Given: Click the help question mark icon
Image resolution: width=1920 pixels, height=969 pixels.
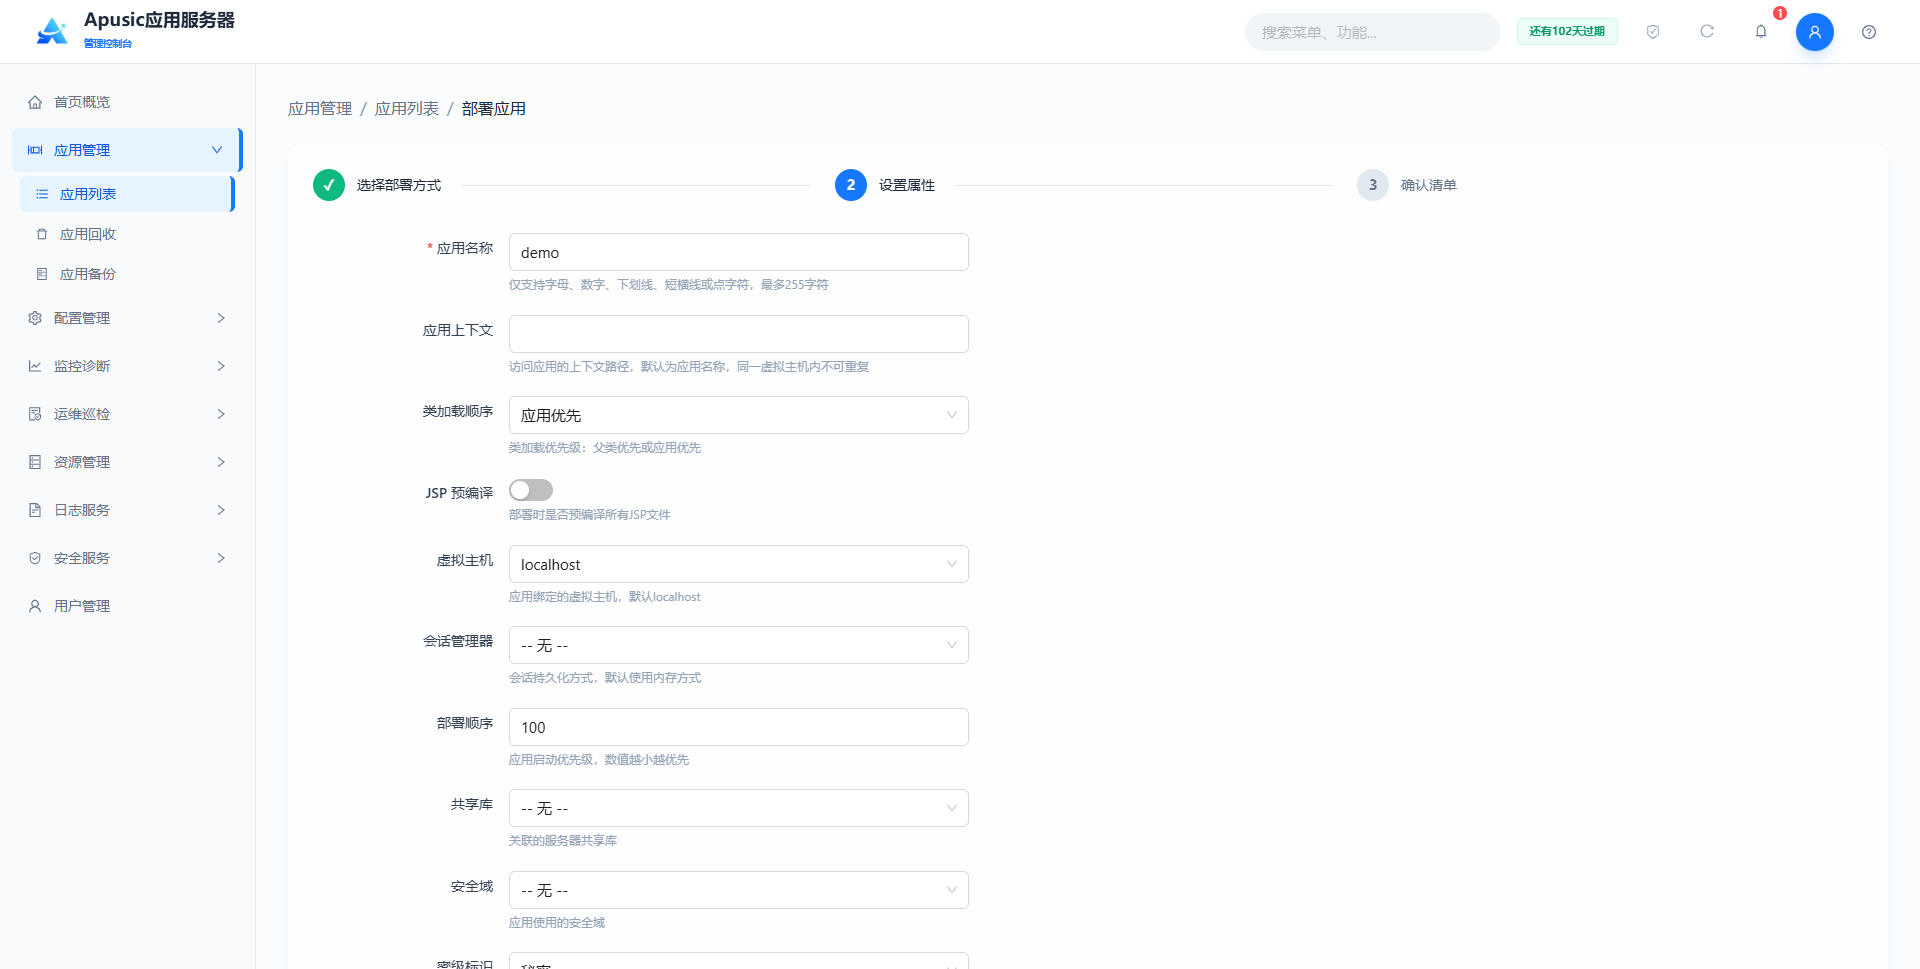Looking at the screenshot, I should pos(1869,32).
